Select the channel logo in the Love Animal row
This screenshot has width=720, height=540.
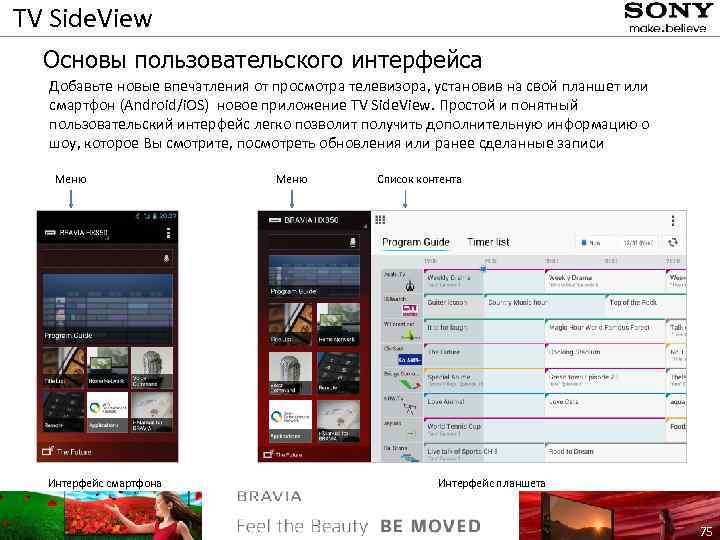coord(410,408)
